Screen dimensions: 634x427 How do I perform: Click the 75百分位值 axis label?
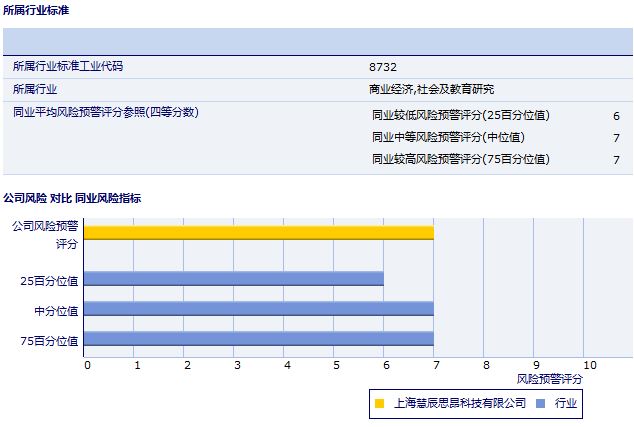click(49, 341)
